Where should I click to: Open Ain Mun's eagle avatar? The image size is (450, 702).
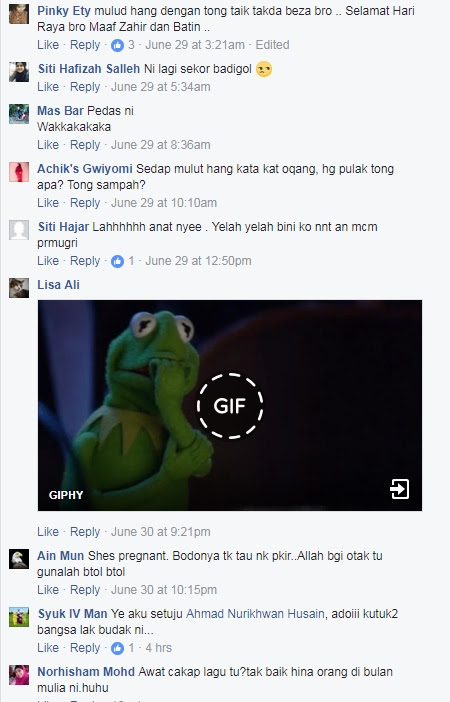[x=19, y=559]
